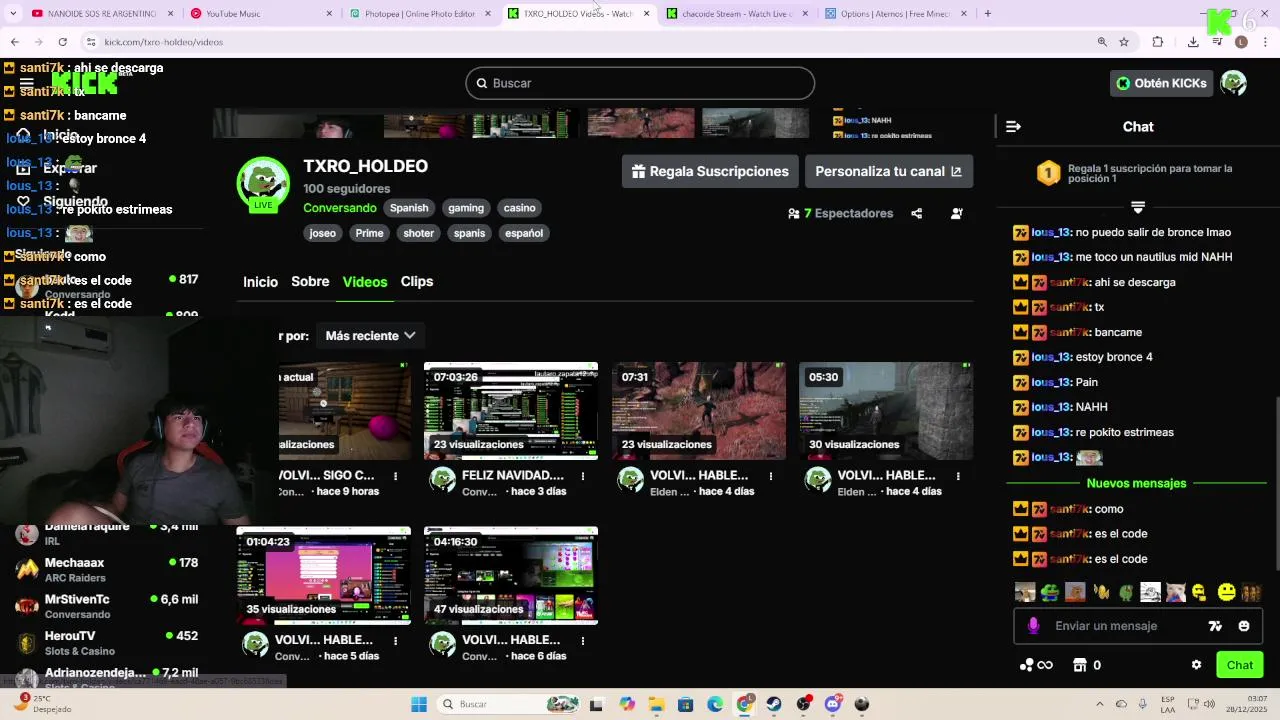Viewport: 1280px width, 720px height.
Task: Switch to chacoide Stream browser tab
Action: coord(738,14)
